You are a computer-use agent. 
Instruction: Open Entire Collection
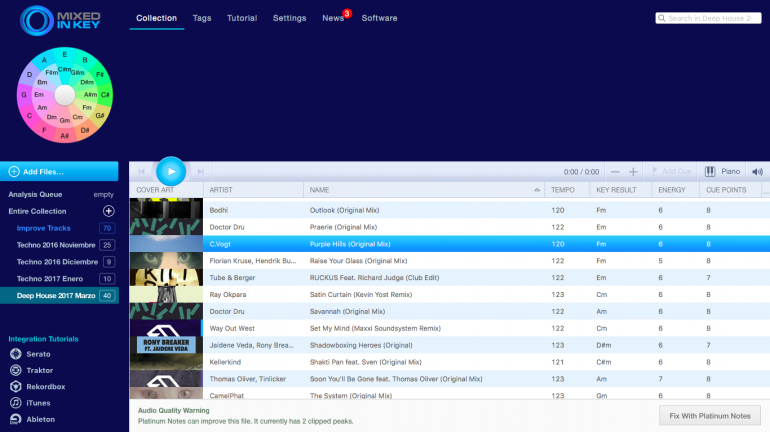click(x=37, y=211)
